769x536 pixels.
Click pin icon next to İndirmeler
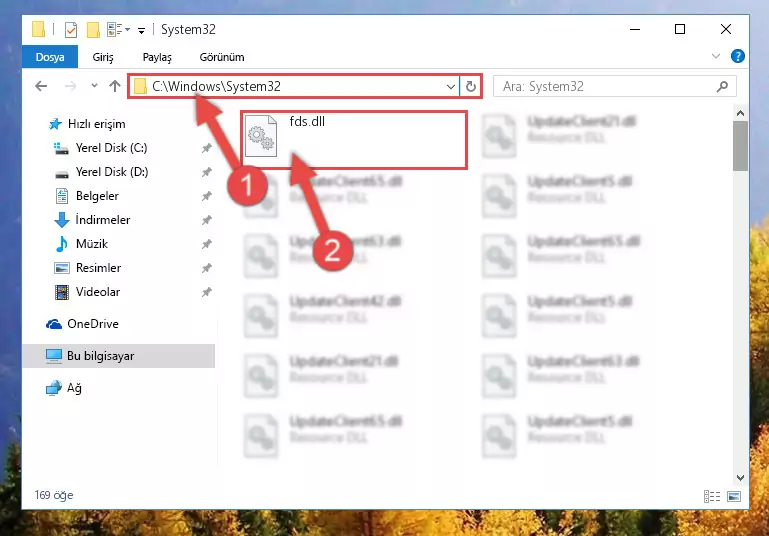point(206,220)
